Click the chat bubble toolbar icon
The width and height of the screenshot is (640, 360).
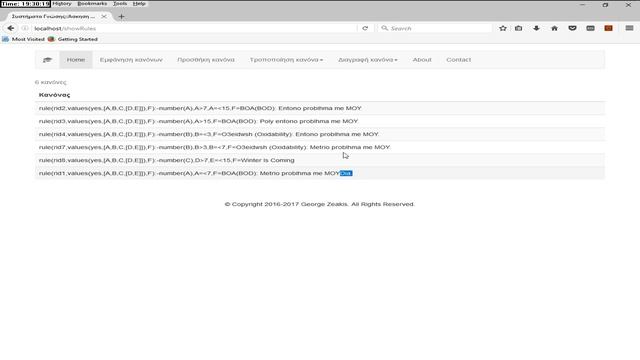[x=590, y=28]
